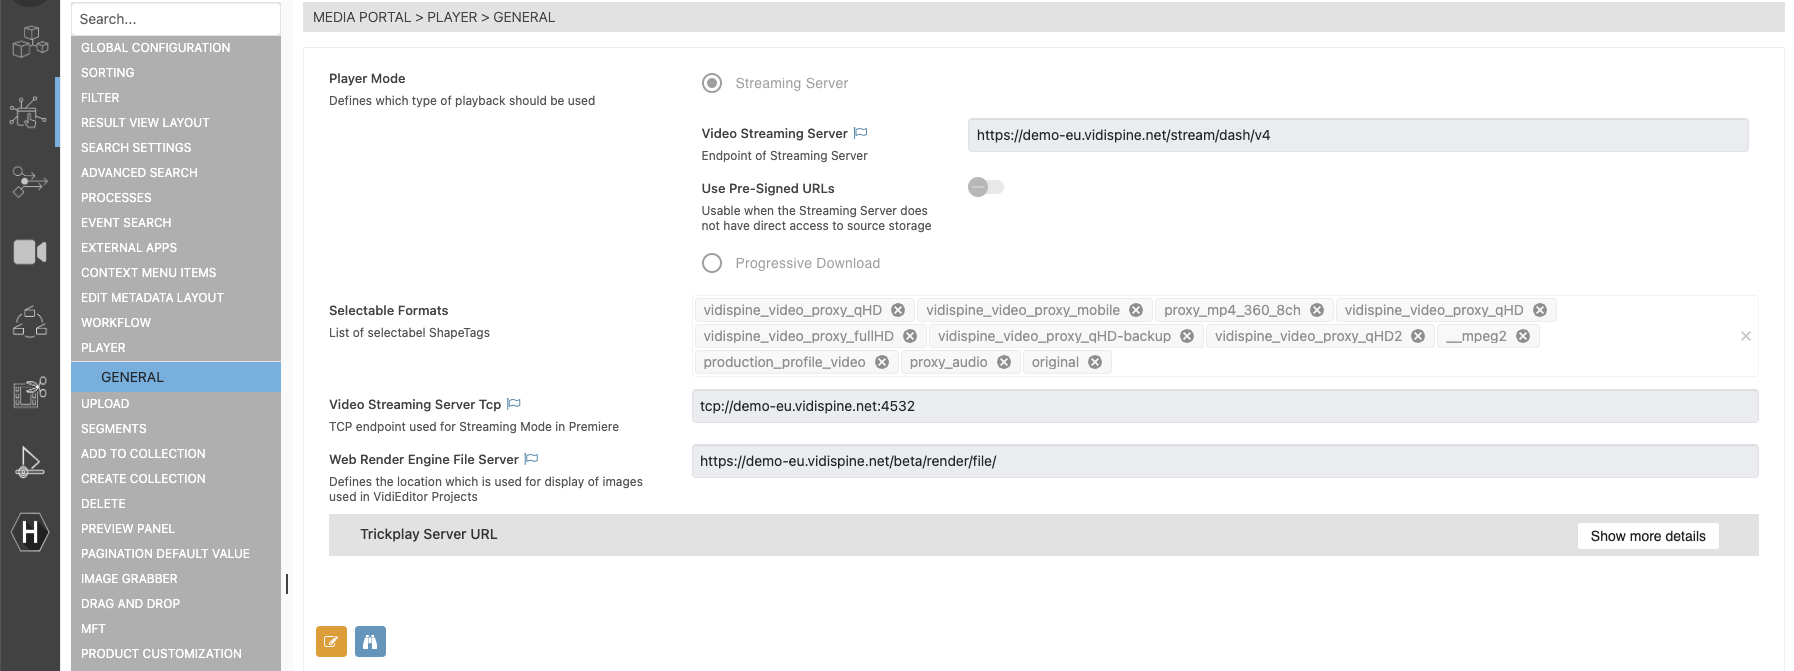The height and width of the screenshot is (671, 1794).
Task: Clear all selectable formats with X
Action: [x=1745, y=336]
